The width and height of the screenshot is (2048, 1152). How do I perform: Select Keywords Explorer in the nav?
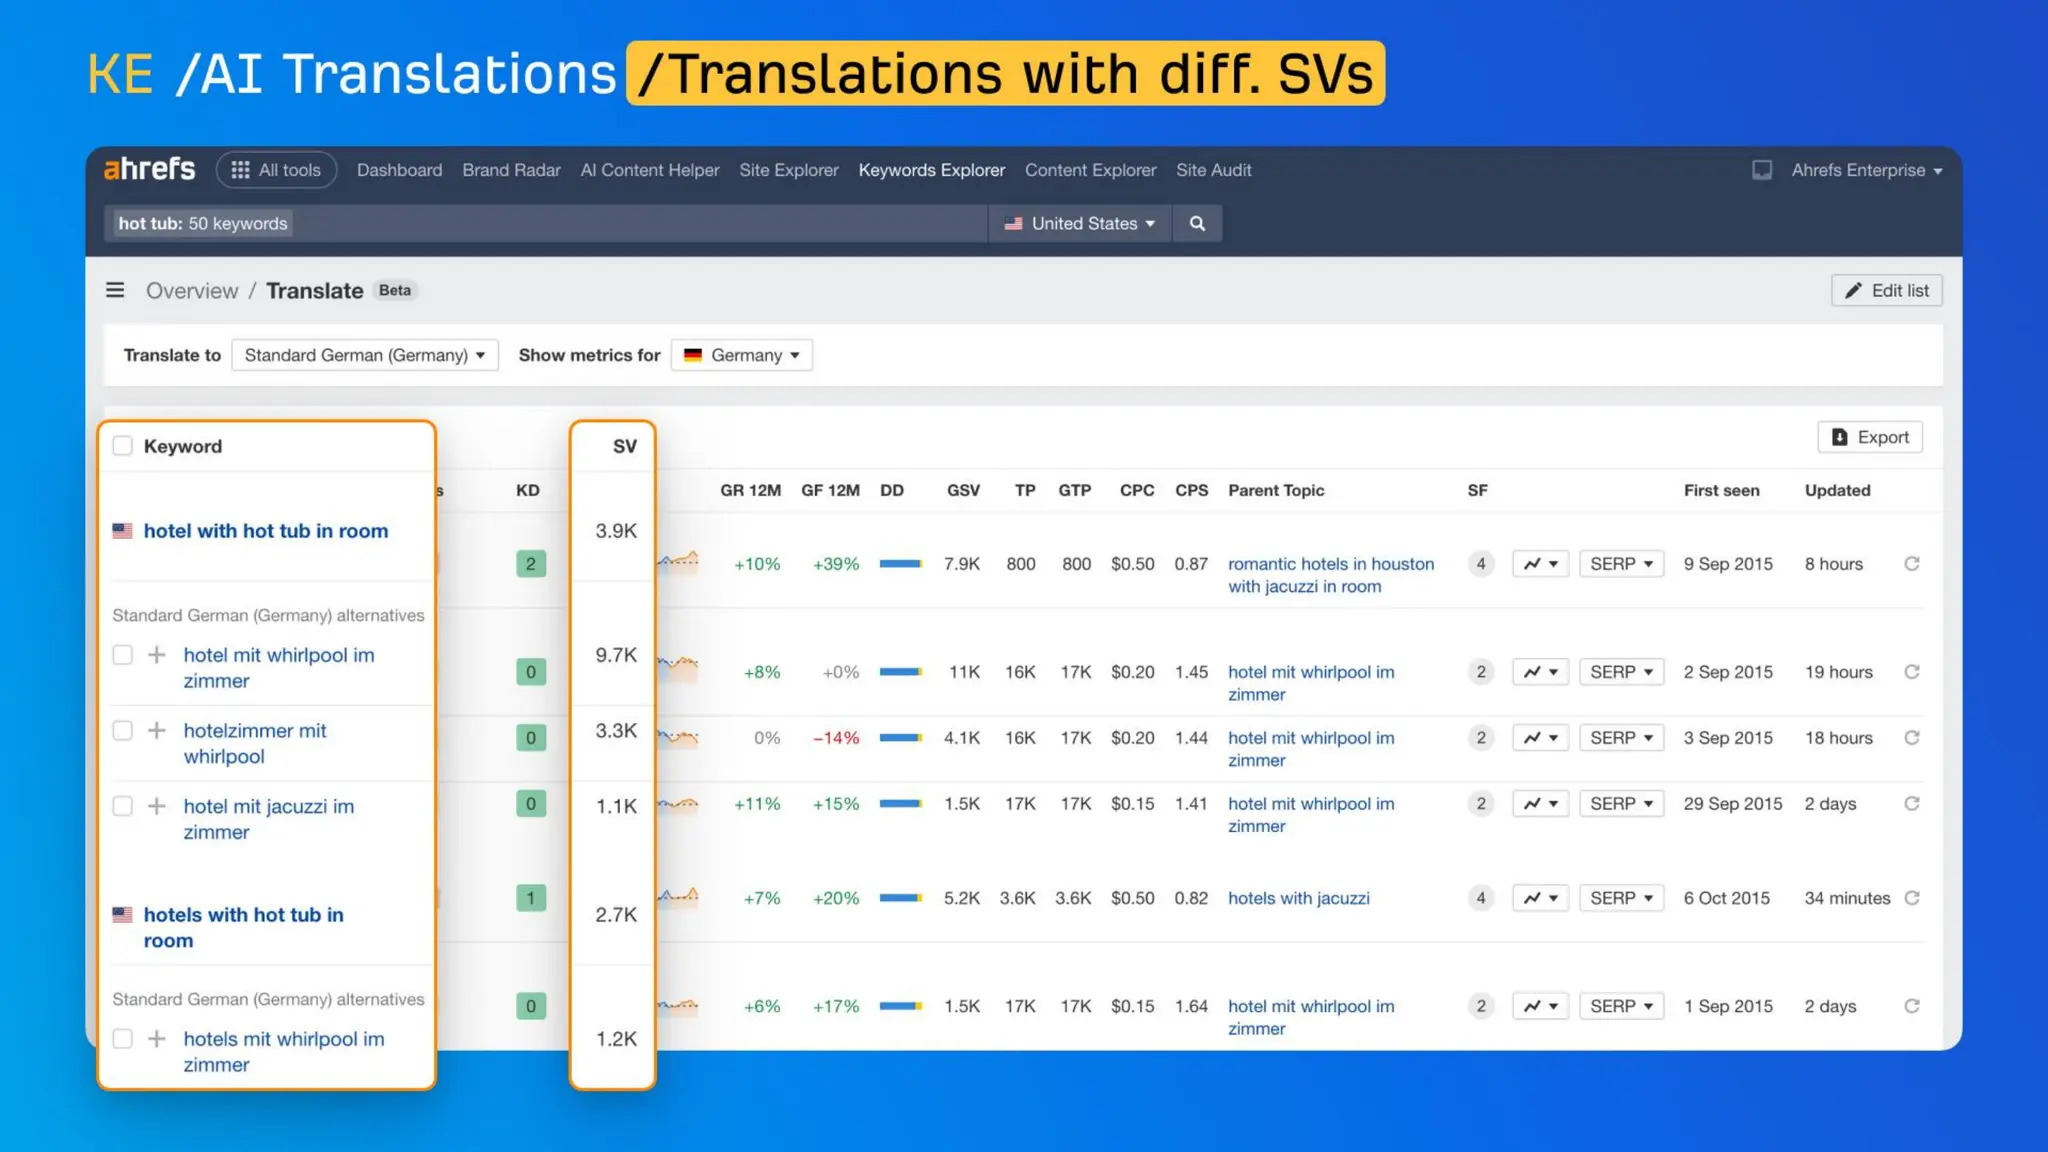(x=932, y=170)
